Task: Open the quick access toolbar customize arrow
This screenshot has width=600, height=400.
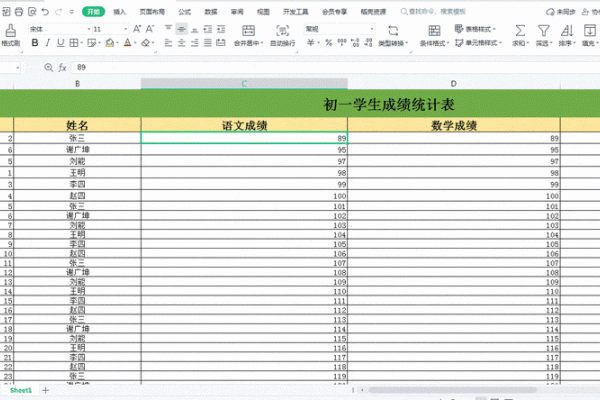Action: click(x=72, y=12)
